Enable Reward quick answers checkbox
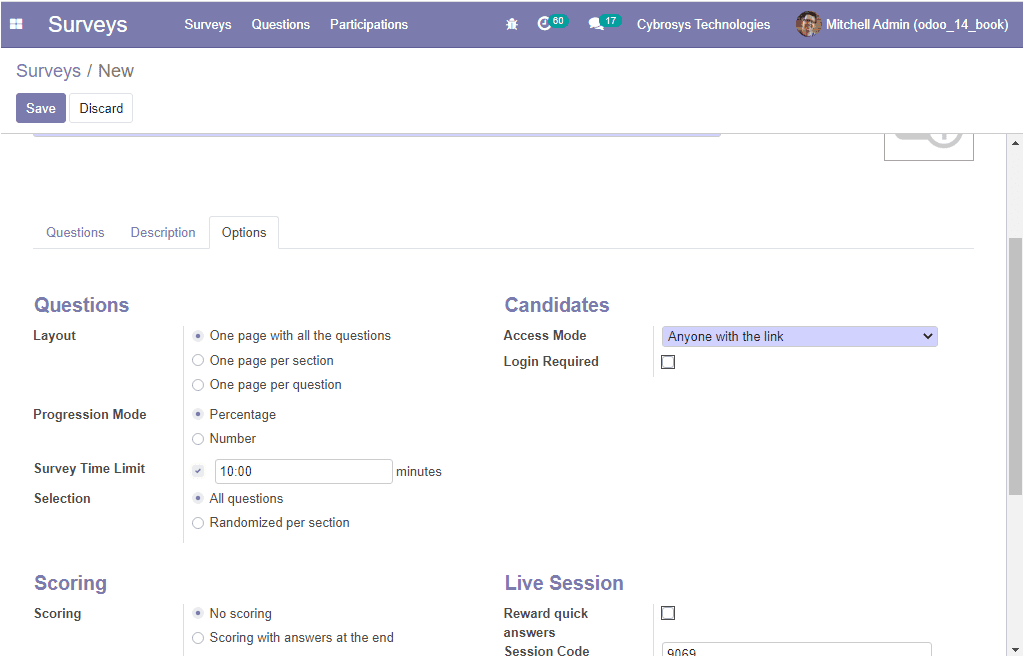1024x657 pixels. tap(668, 613)
